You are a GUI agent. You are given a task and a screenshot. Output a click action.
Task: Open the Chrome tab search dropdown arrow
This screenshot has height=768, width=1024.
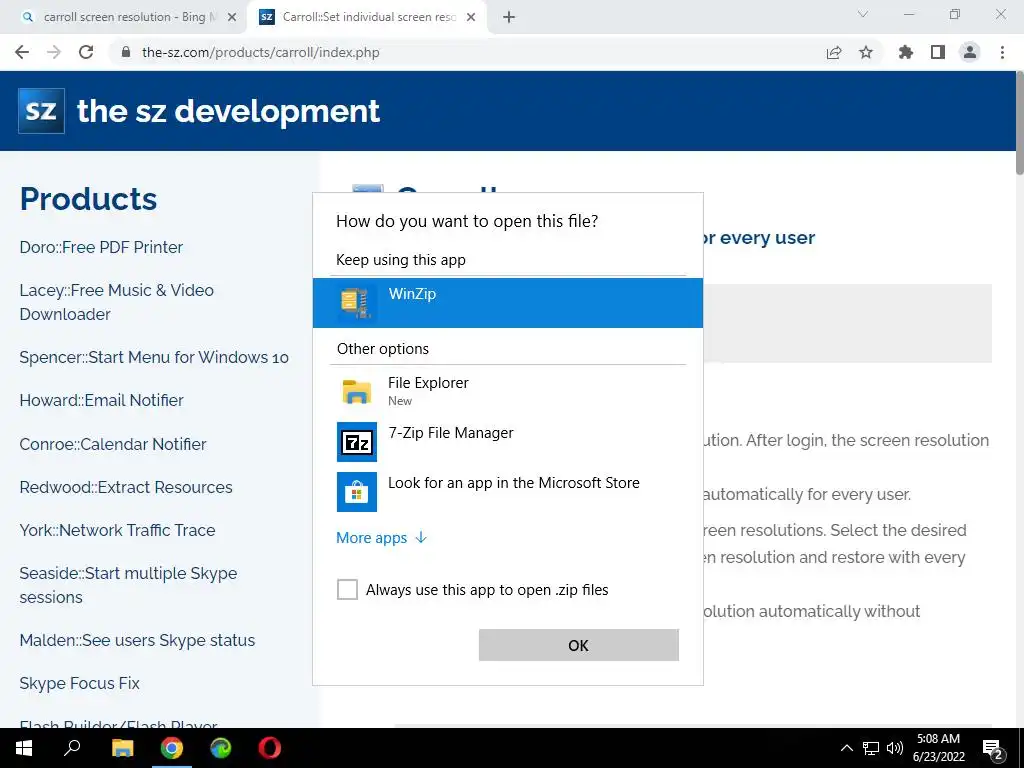point(863,14)
